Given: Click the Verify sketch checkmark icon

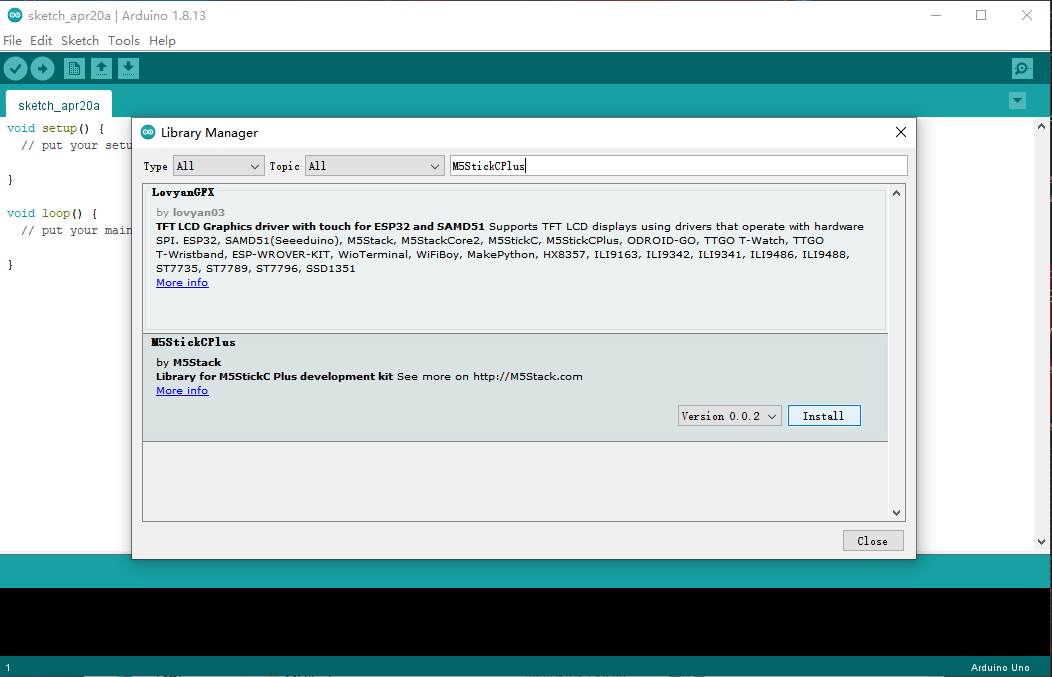Looking at the screenshot, I should (x=15, y=68).
